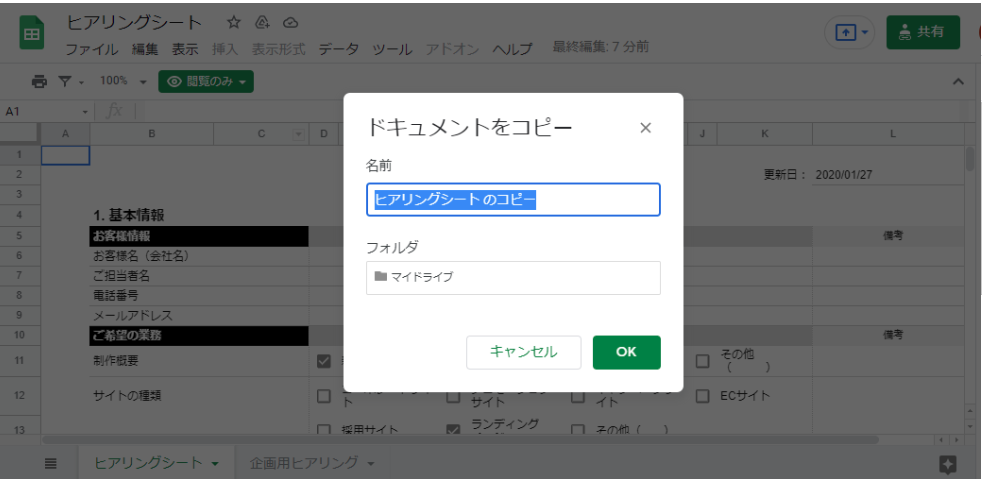
Task: Check the first サイトの種類 checkbox
Action: coord(323,396)
